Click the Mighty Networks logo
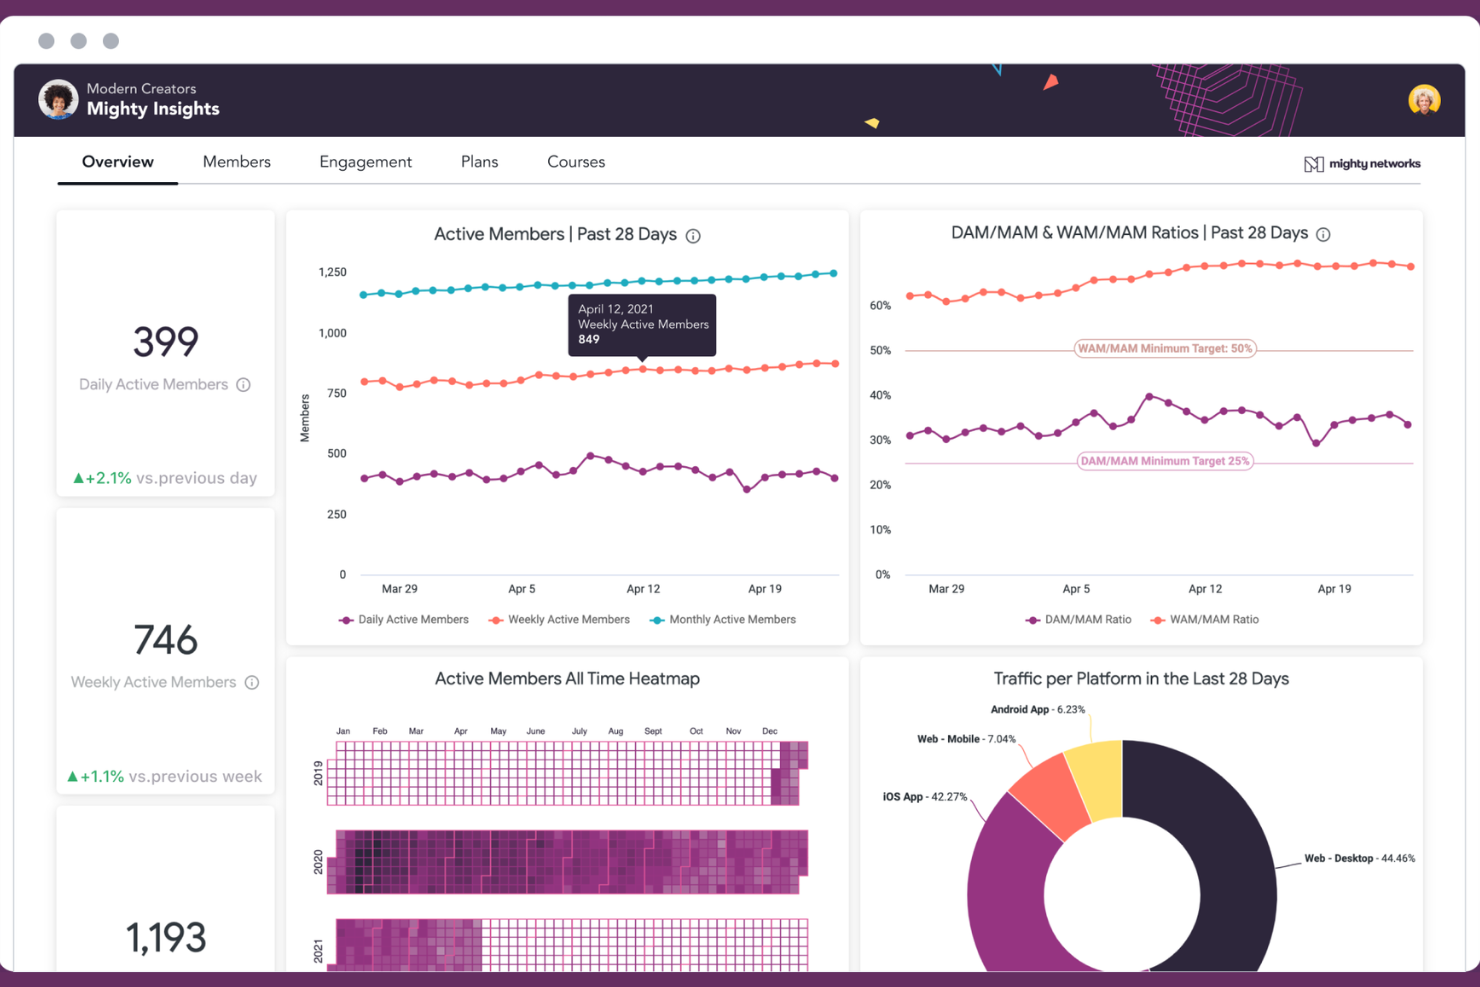Viewport: 1480px width, 987px height. coord(1362,164)
